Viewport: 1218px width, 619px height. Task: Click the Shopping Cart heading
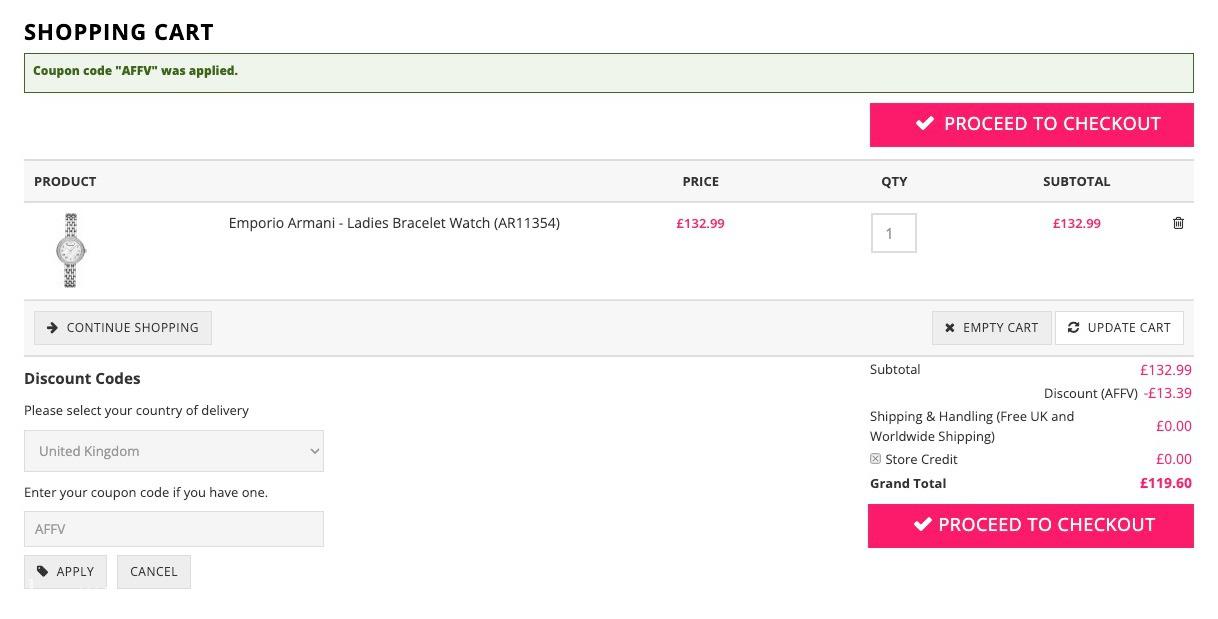click(119, 32)
